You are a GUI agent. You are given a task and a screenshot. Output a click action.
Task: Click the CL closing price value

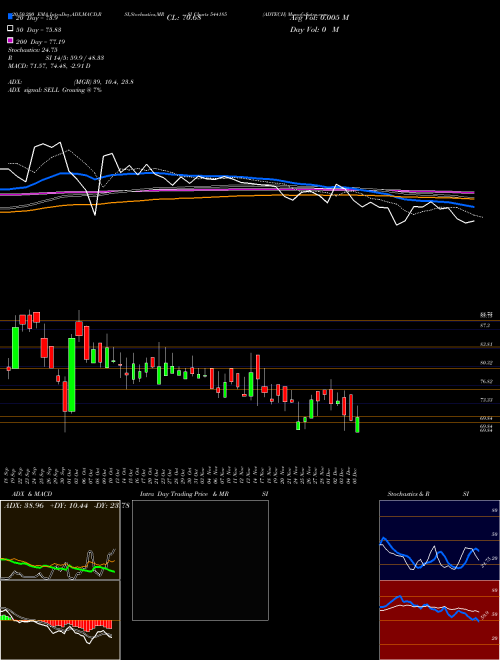tap(184, 18)
